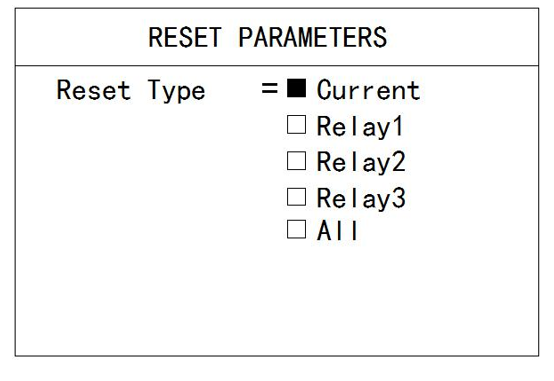This screenshot has width=554, height=381.
Task: Click the word Reset in Reset Type
Action: [x=94, y=90]
